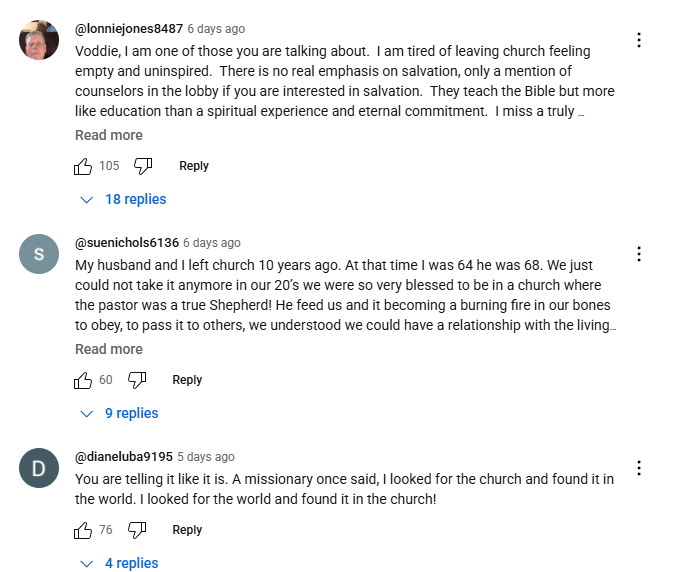
Task: Dislike the comment by @lonniejones8487
Action: click(143, 166)
